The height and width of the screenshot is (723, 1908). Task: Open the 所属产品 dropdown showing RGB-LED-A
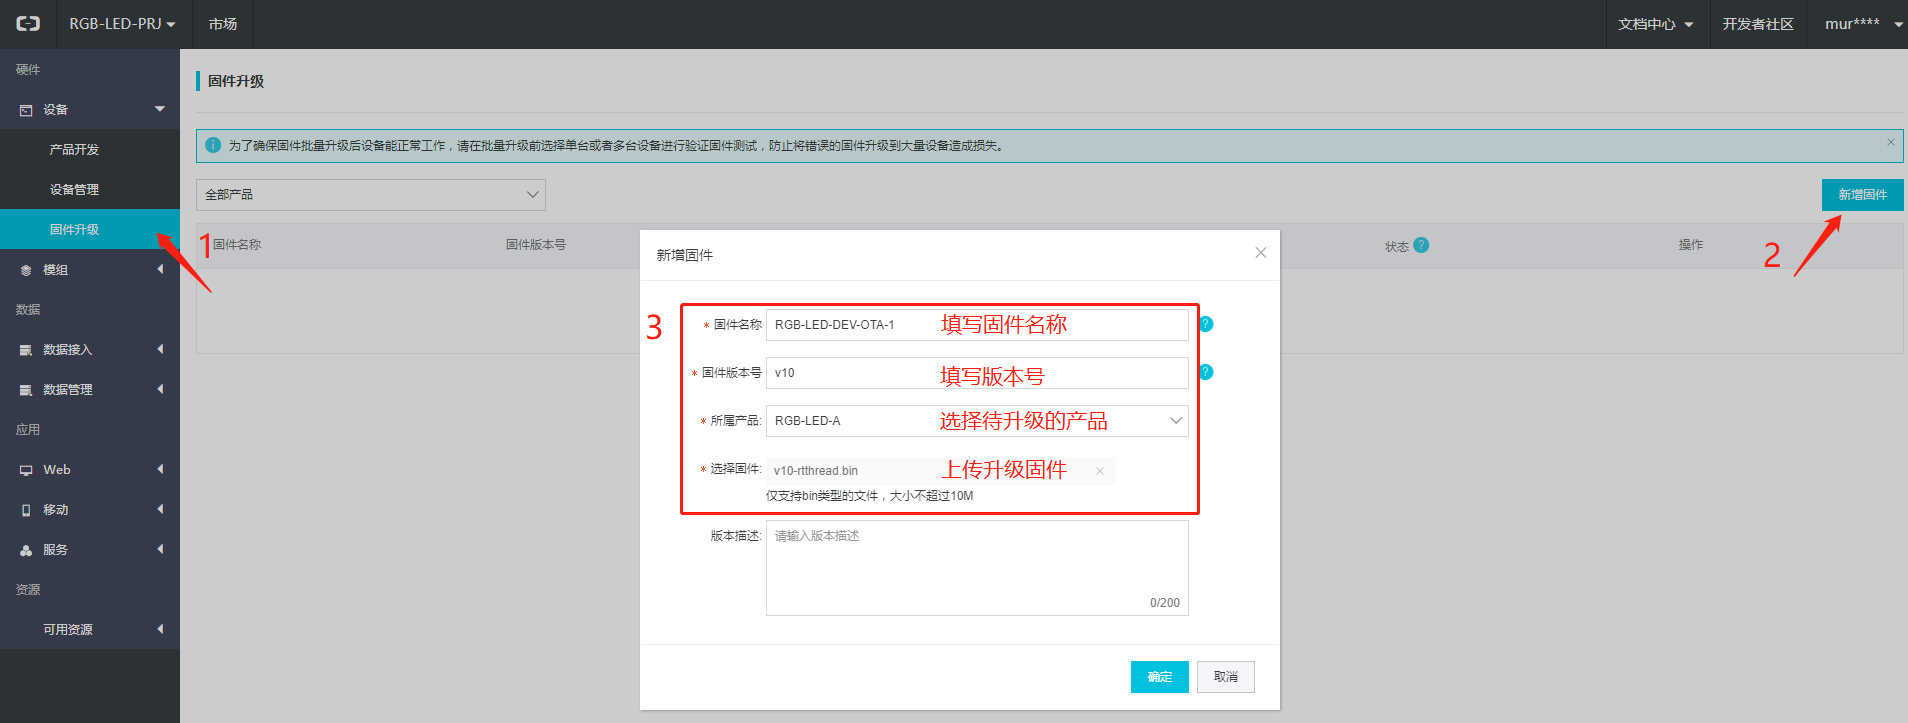pyautogui.click(x=976, y=421)
